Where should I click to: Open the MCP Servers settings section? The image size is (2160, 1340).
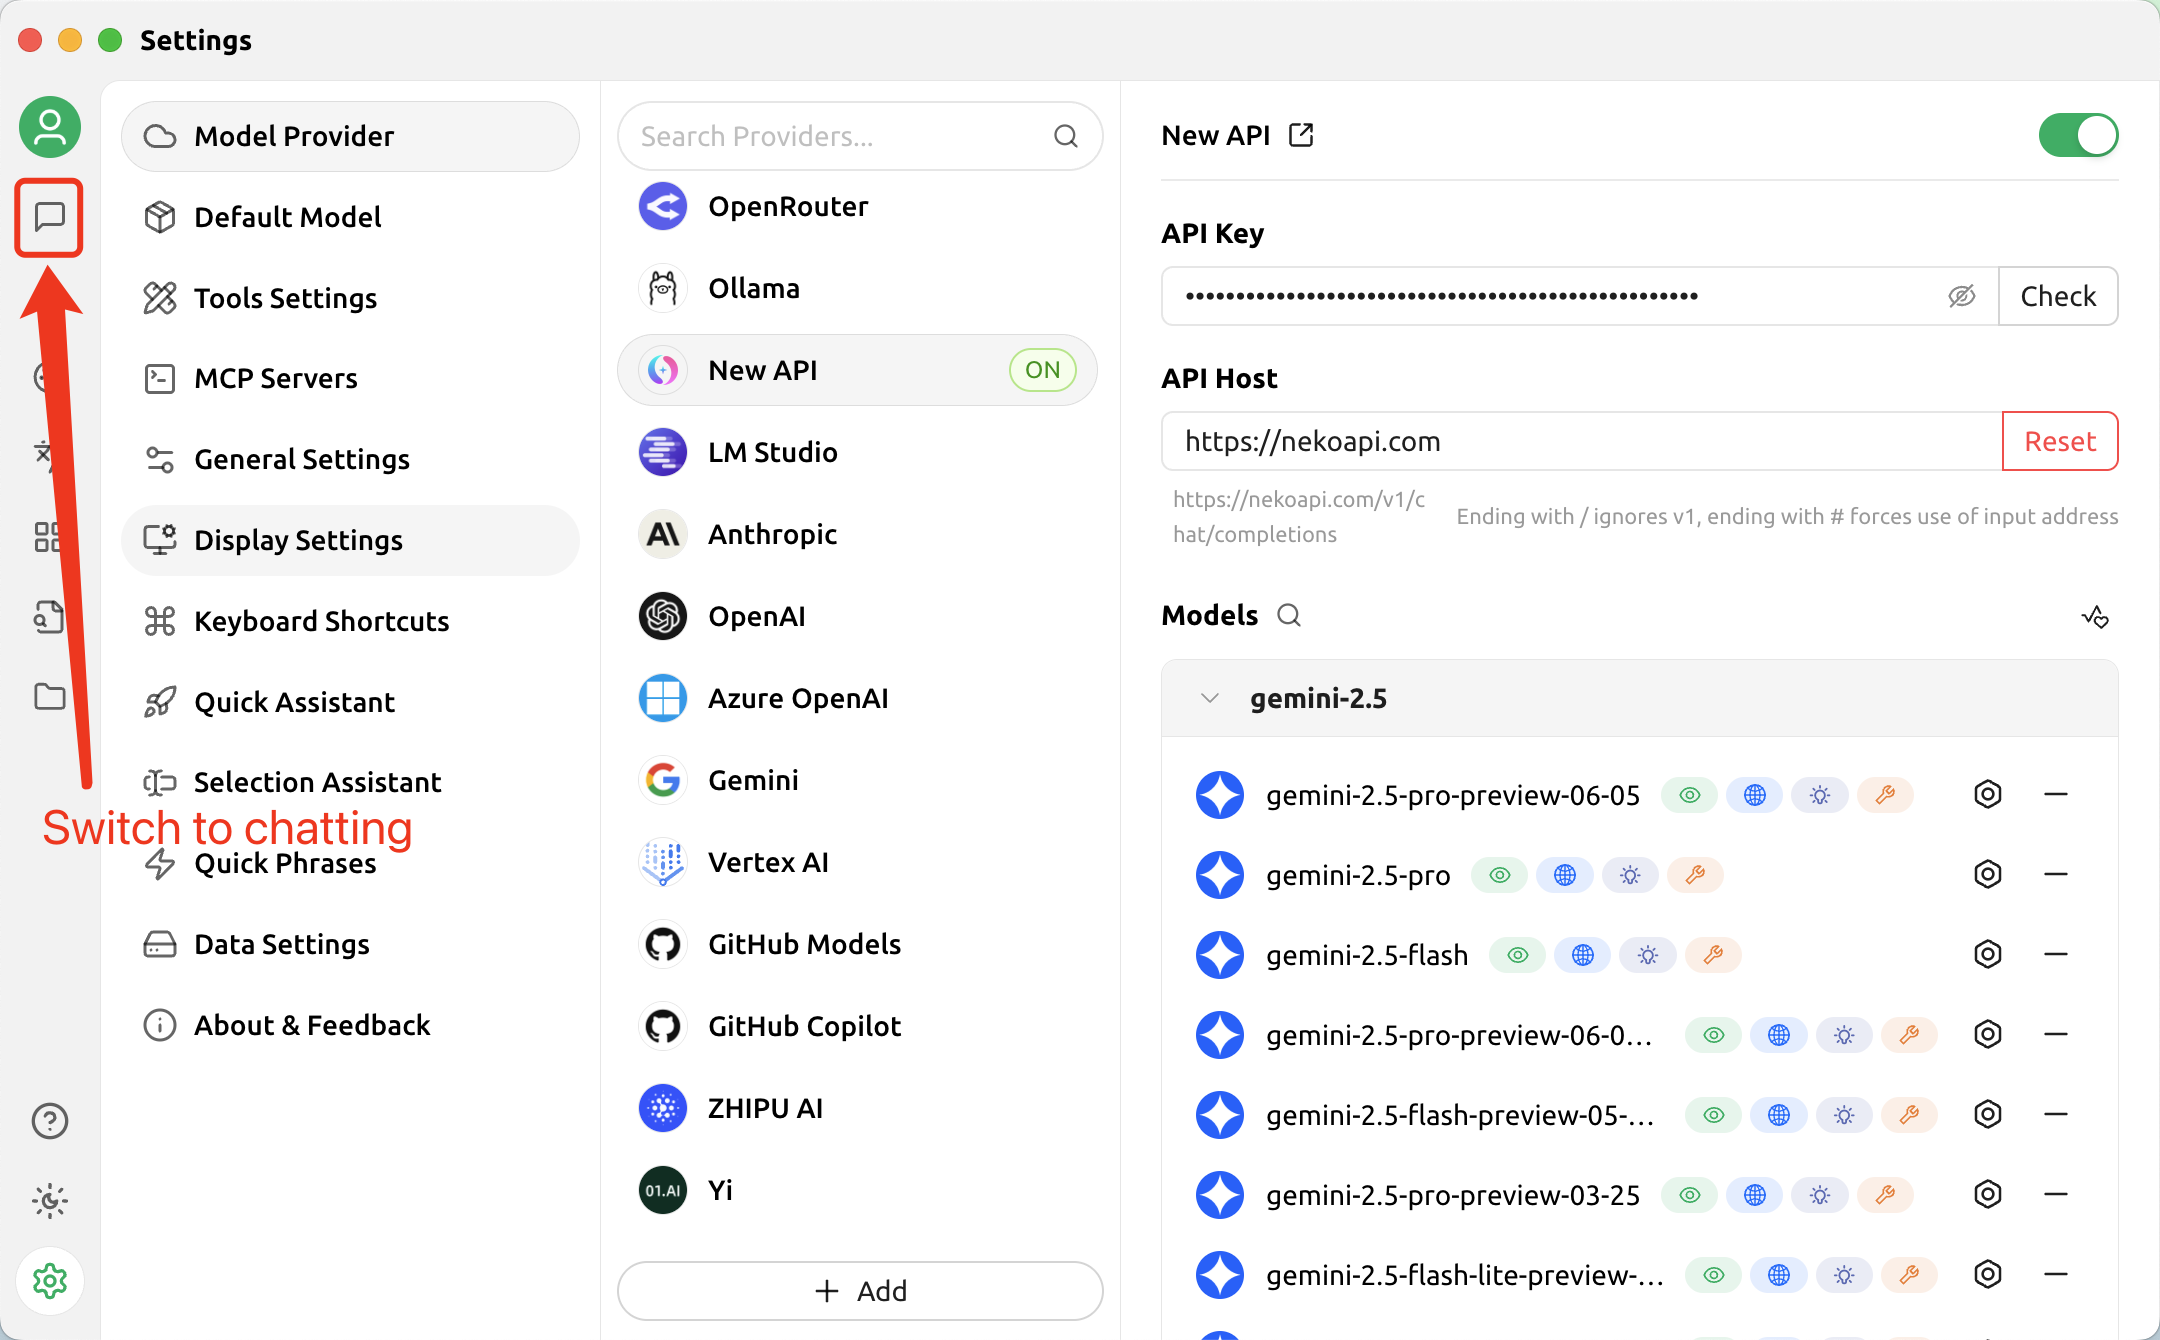pos(275,378)
